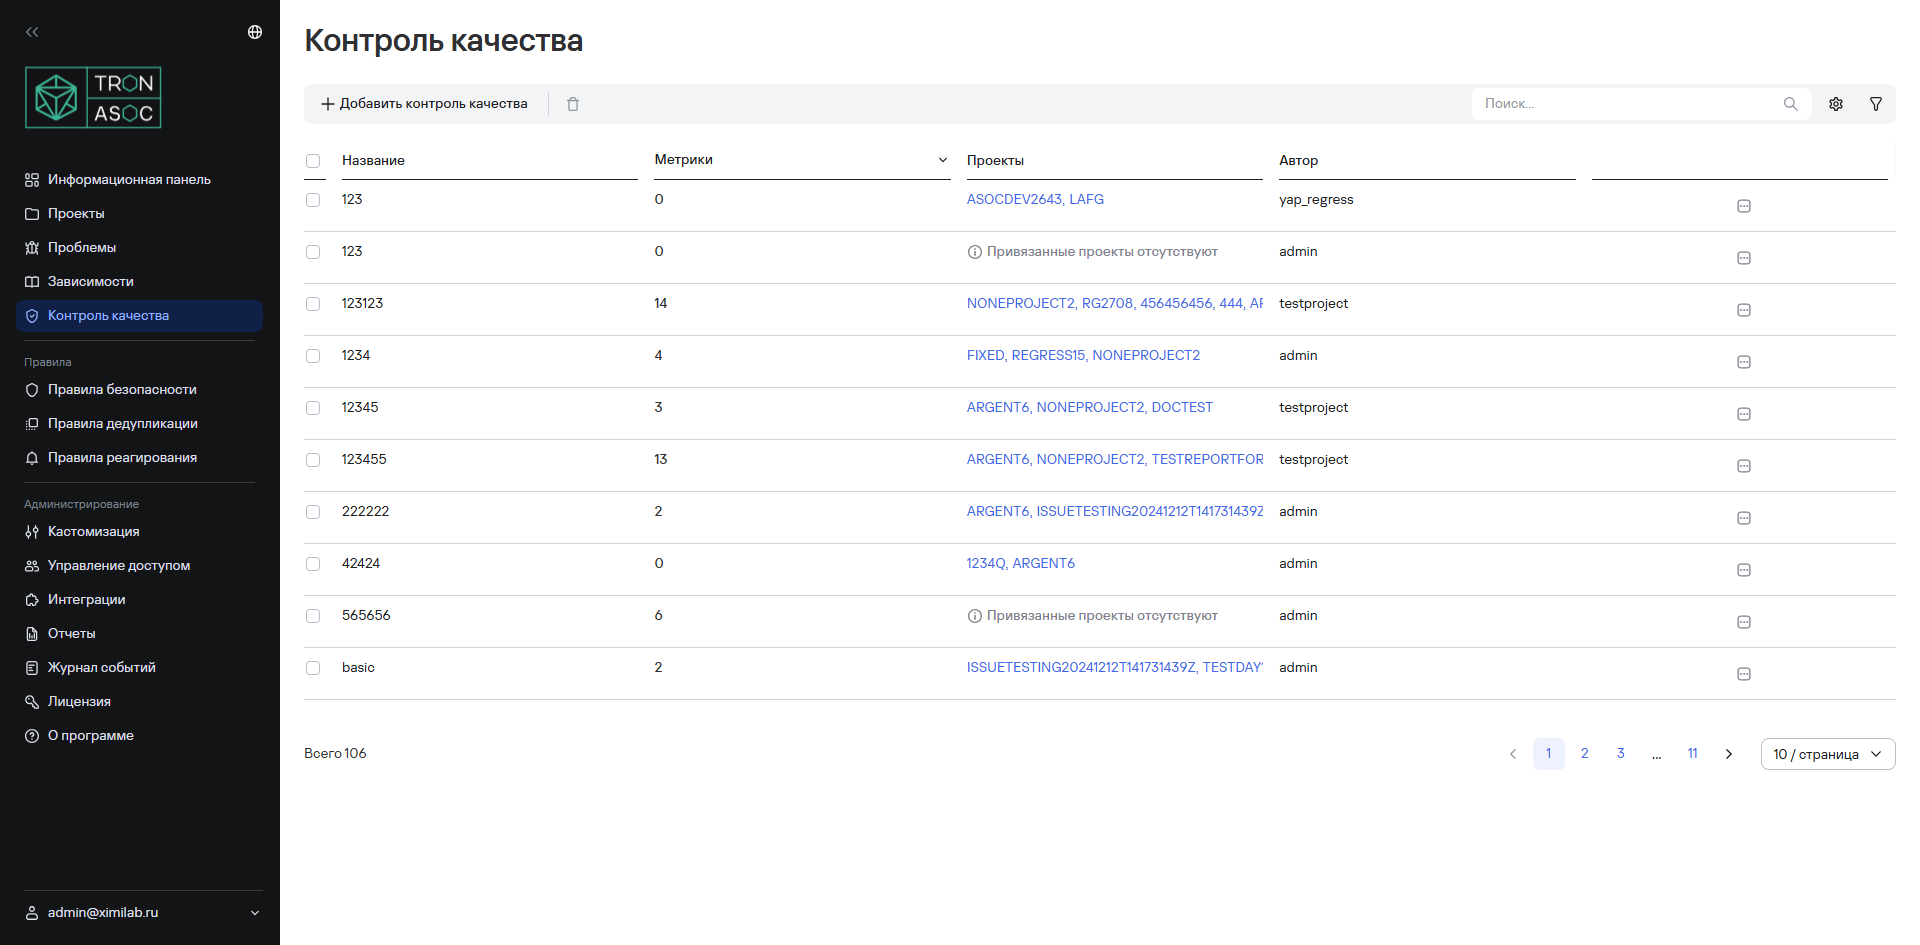Select checkbox for row 565656
Screen dimensions: 1920x945
pyautogui.click(x=313, y=616)
